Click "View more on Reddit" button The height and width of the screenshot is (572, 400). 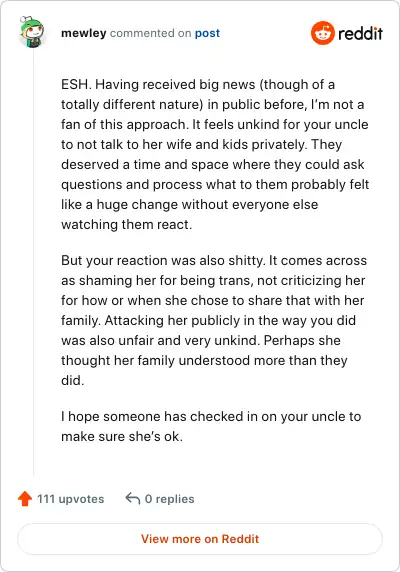tap(200, 539)
